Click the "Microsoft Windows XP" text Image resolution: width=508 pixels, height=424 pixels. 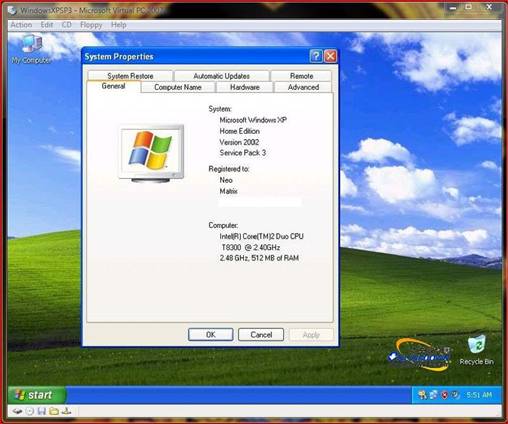pyautogui.click(x=253, y=120)
